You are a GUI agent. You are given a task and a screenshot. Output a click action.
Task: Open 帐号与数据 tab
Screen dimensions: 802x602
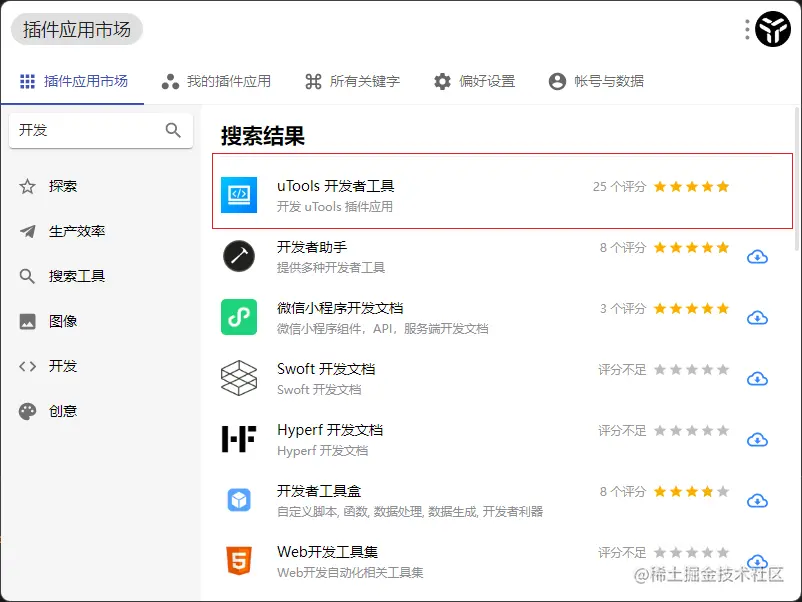click(596, 81)
